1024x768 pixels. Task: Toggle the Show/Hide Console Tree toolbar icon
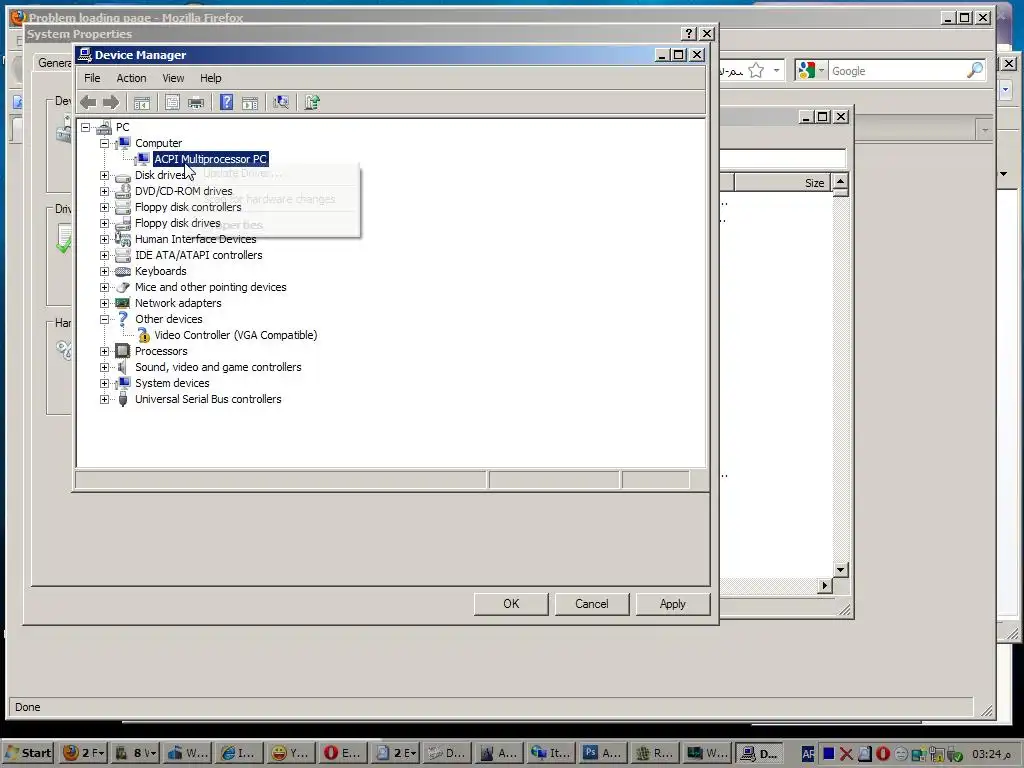coord(142,103)
